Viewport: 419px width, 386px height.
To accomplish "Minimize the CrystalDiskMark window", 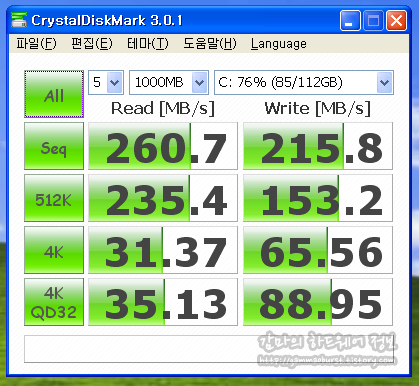I will (350, 21).
